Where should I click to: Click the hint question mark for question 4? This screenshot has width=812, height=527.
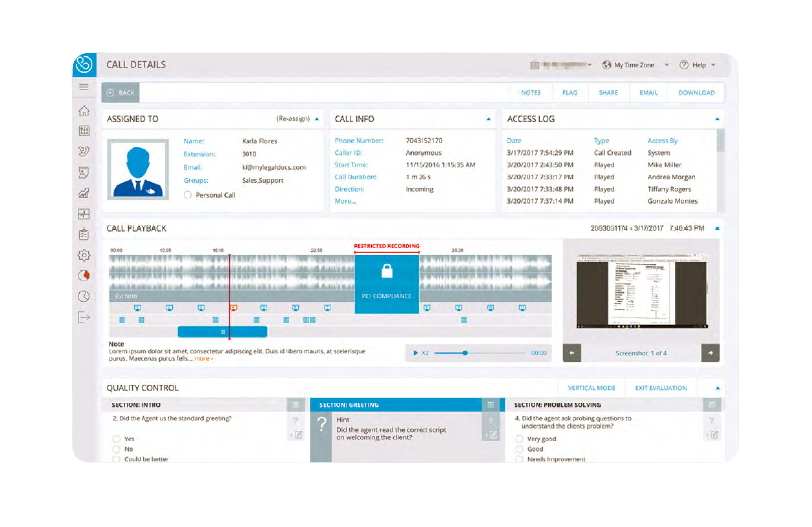[x=712, y=420]
